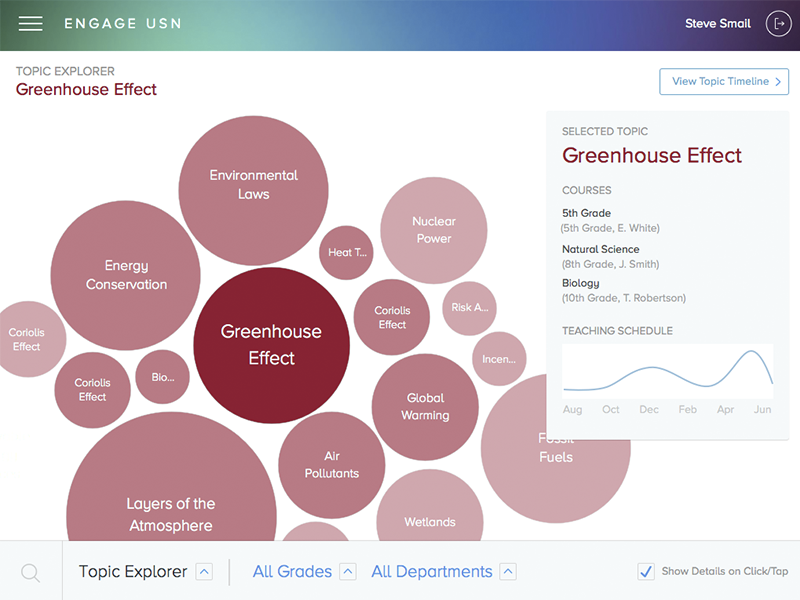The width and height of the screenshot is (800, 600).
Task: Select the Natural Science course
Action: coord(600,252)
